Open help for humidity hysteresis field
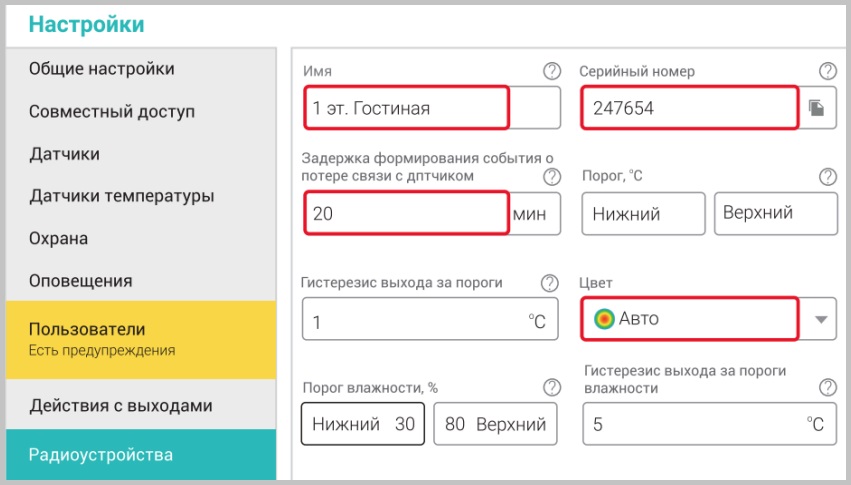This screenshot has width=851, height=485. point(827,387)
